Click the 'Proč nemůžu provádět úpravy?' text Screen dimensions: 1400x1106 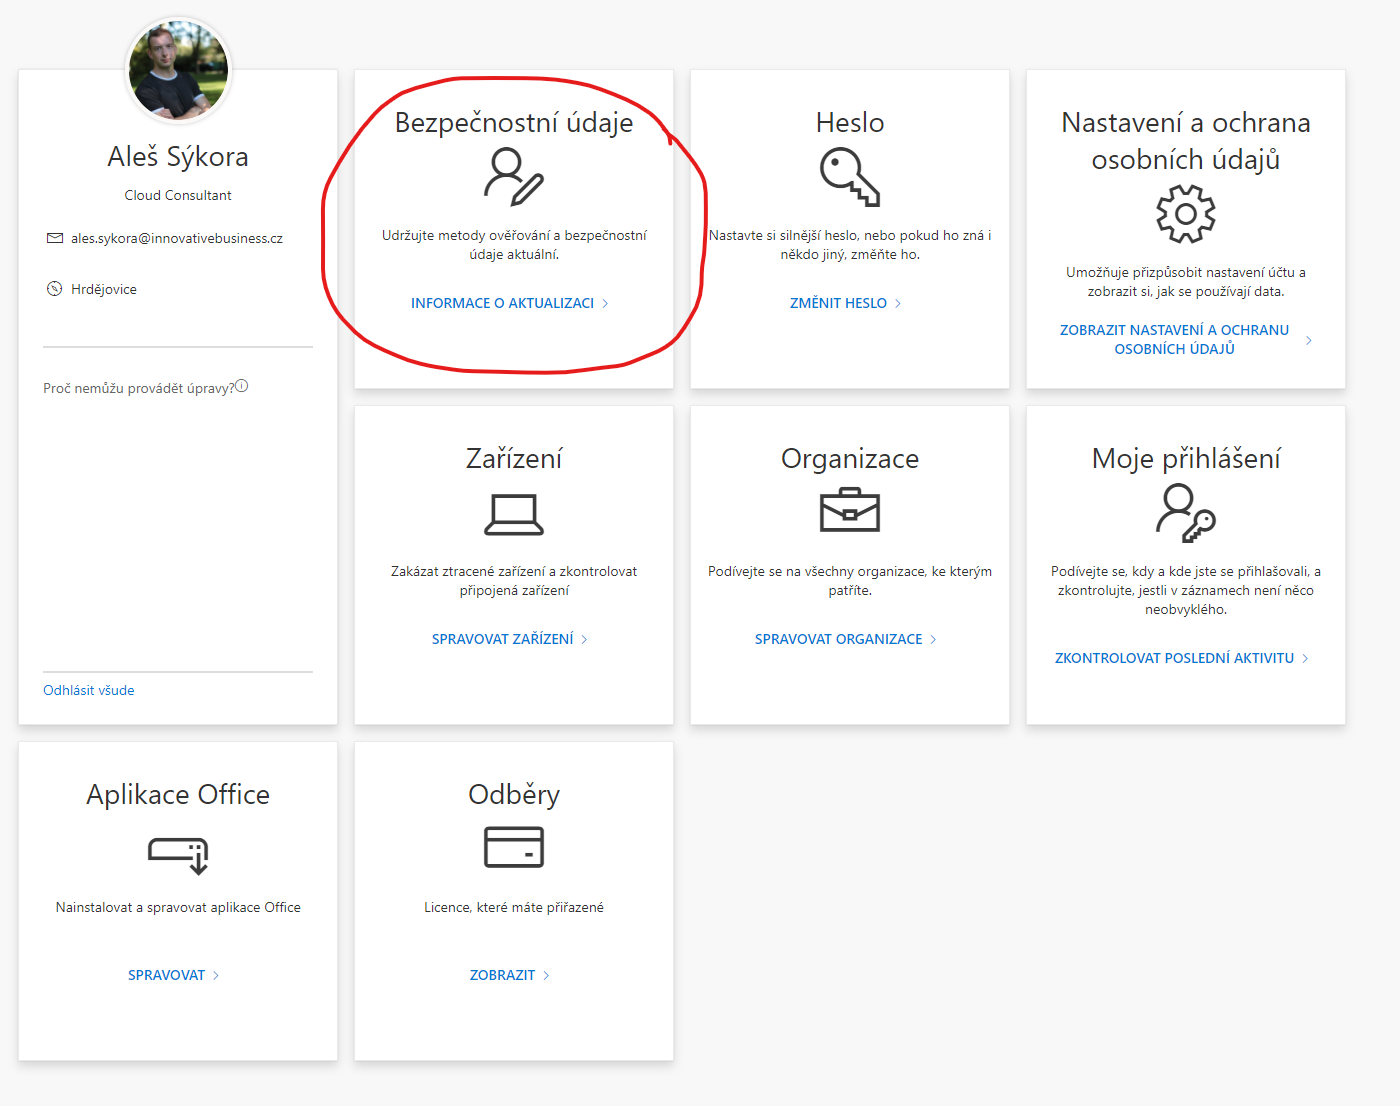tap(138, 388)
